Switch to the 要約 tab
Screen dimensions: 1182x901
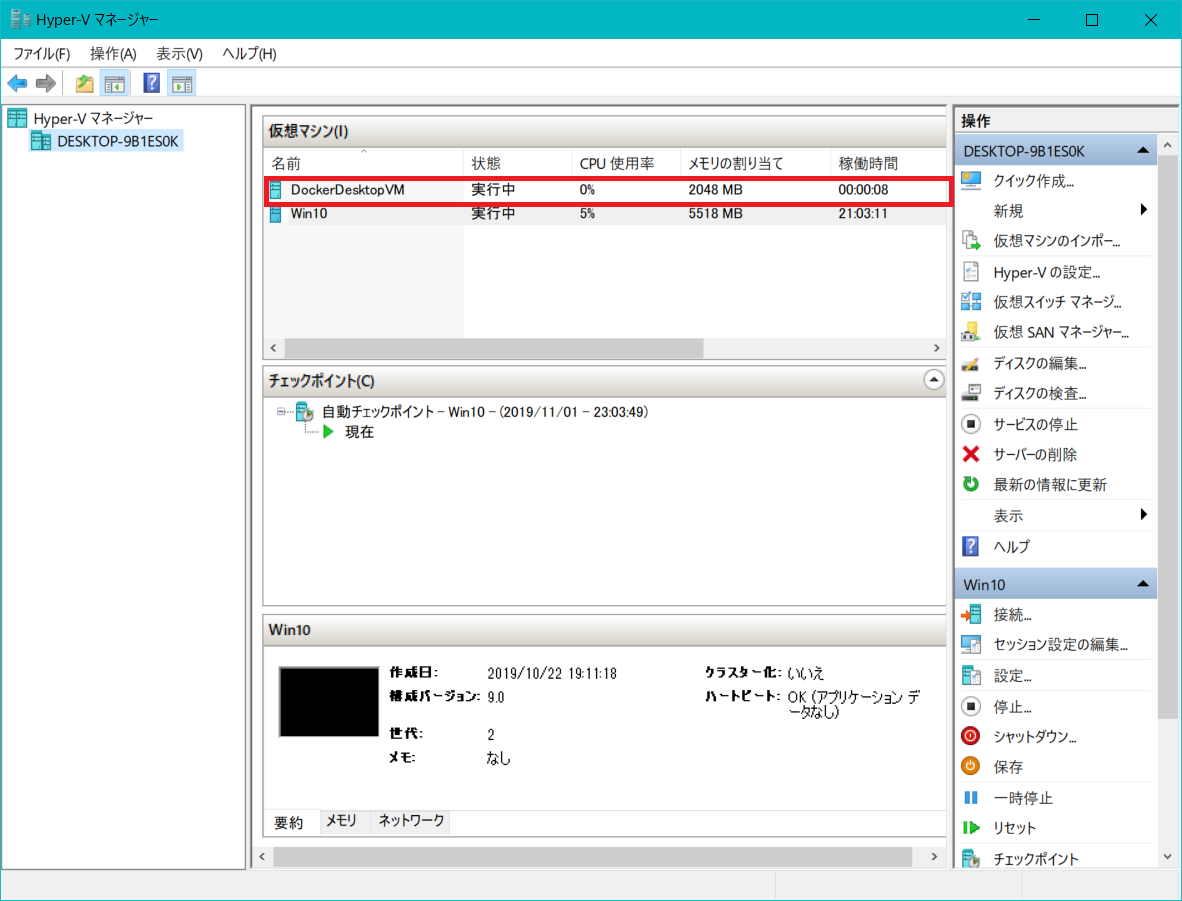(x=289, y=822)
